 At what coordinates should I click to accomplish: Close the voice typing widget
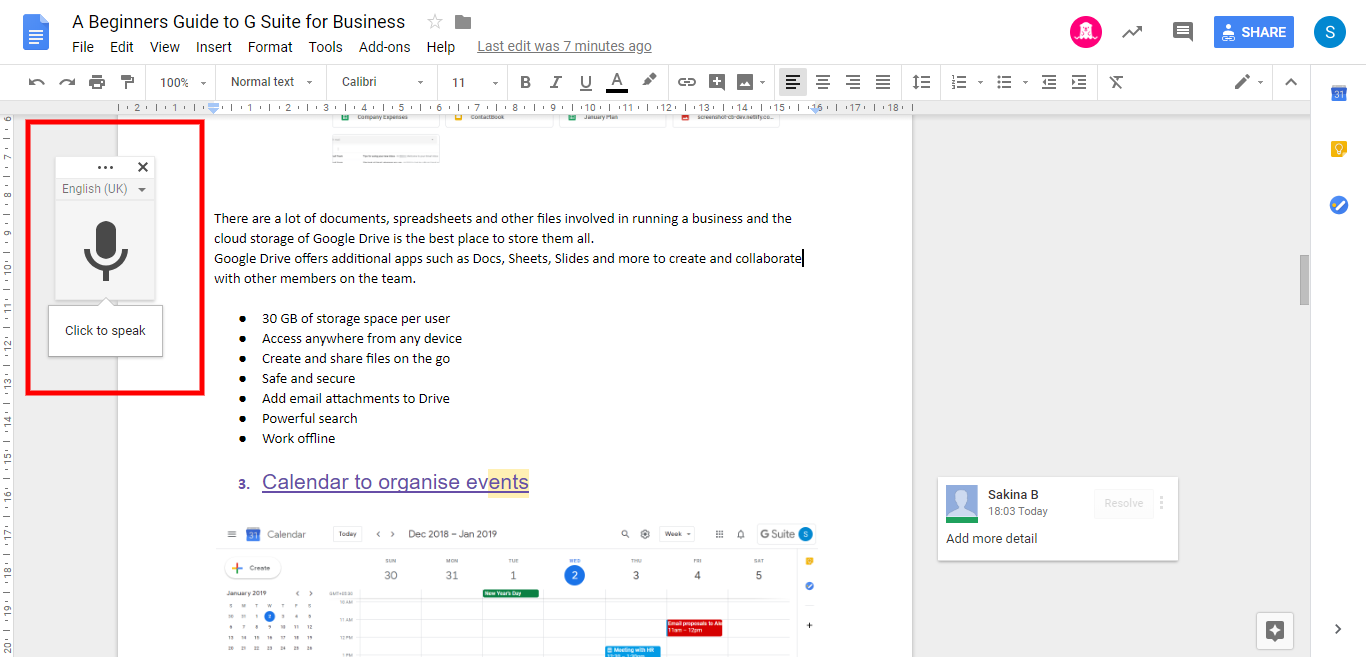pos(143,167)
